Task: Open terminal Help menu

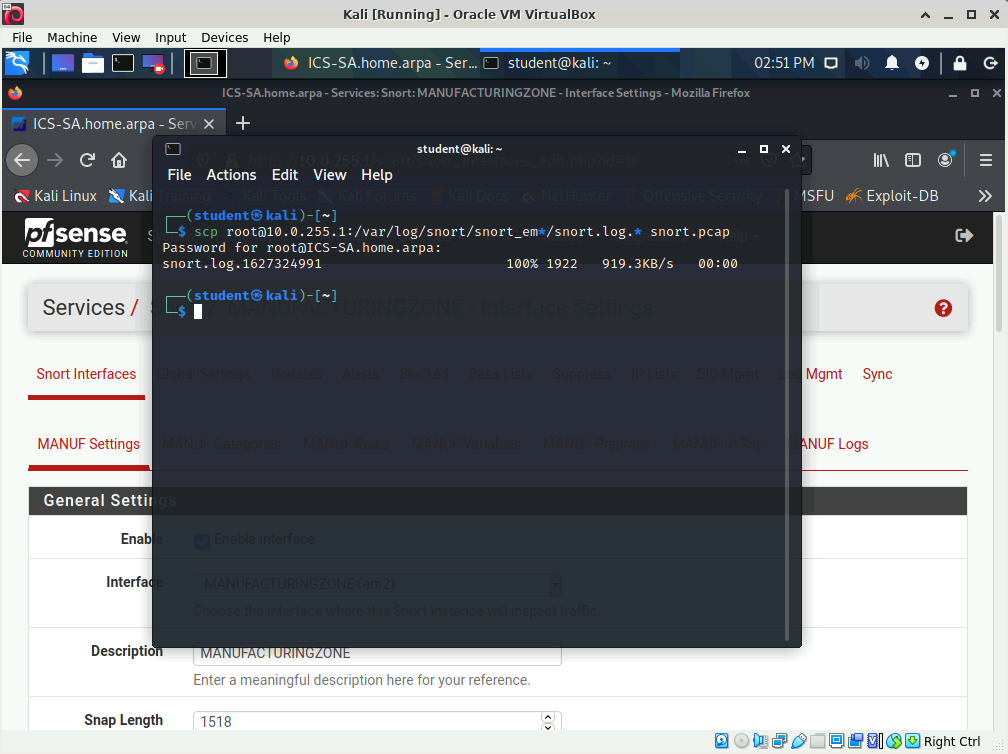Action: [377, 175]
